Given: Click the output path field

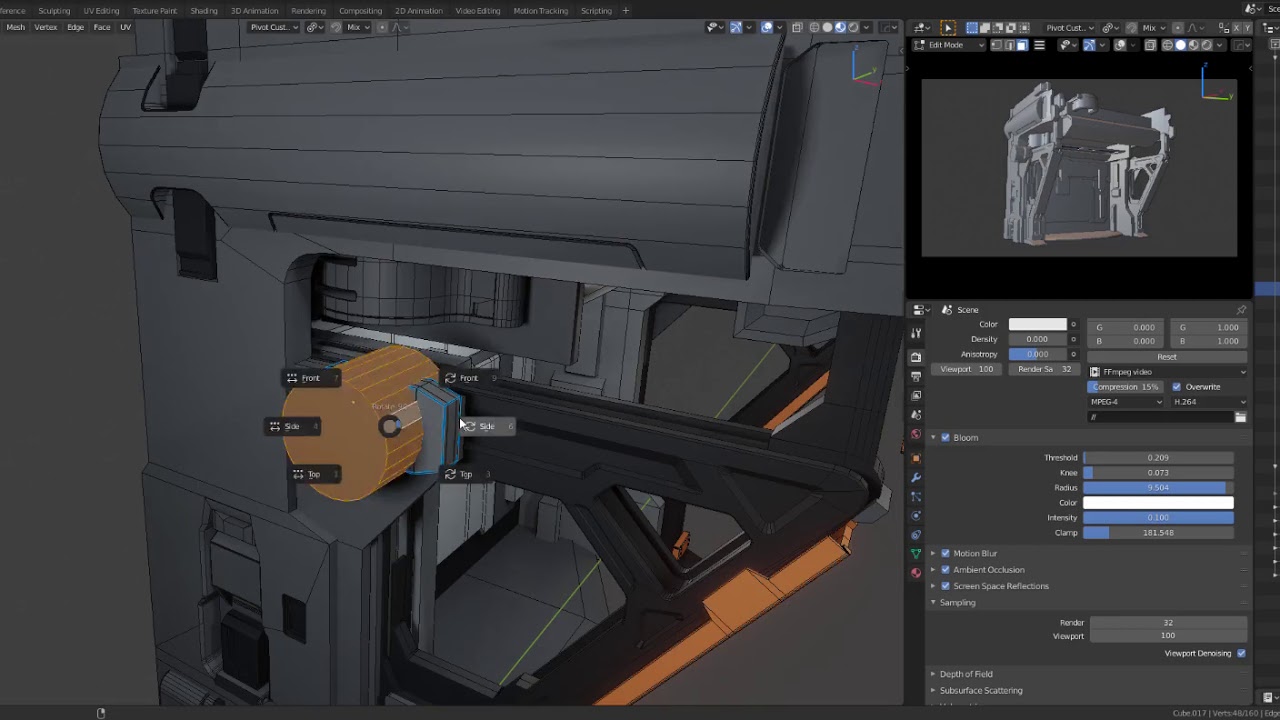Looking at the screenshot, I should (1160, 417).
